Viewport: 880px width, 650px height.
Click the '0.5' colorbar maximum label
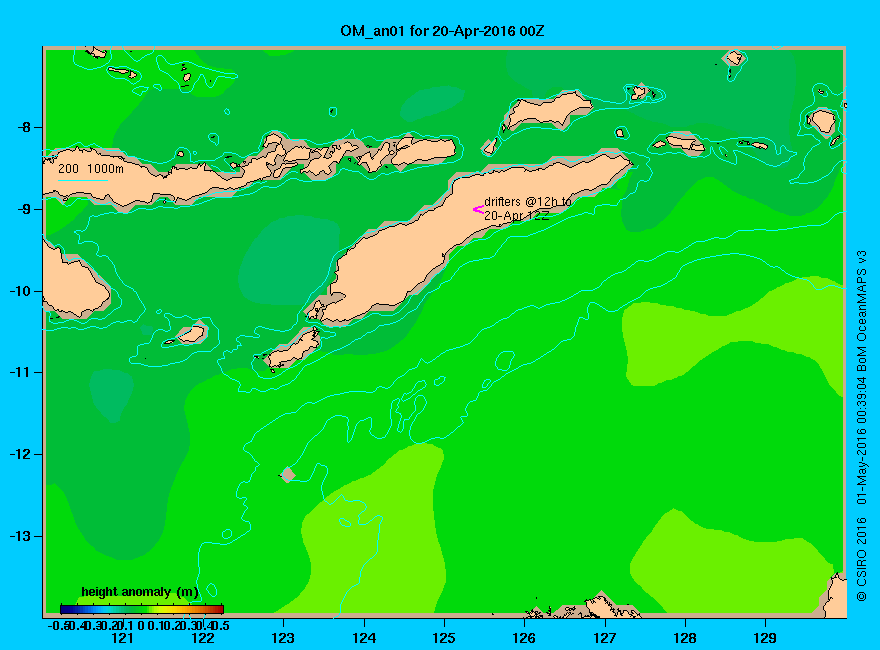(x=222, y=625)
